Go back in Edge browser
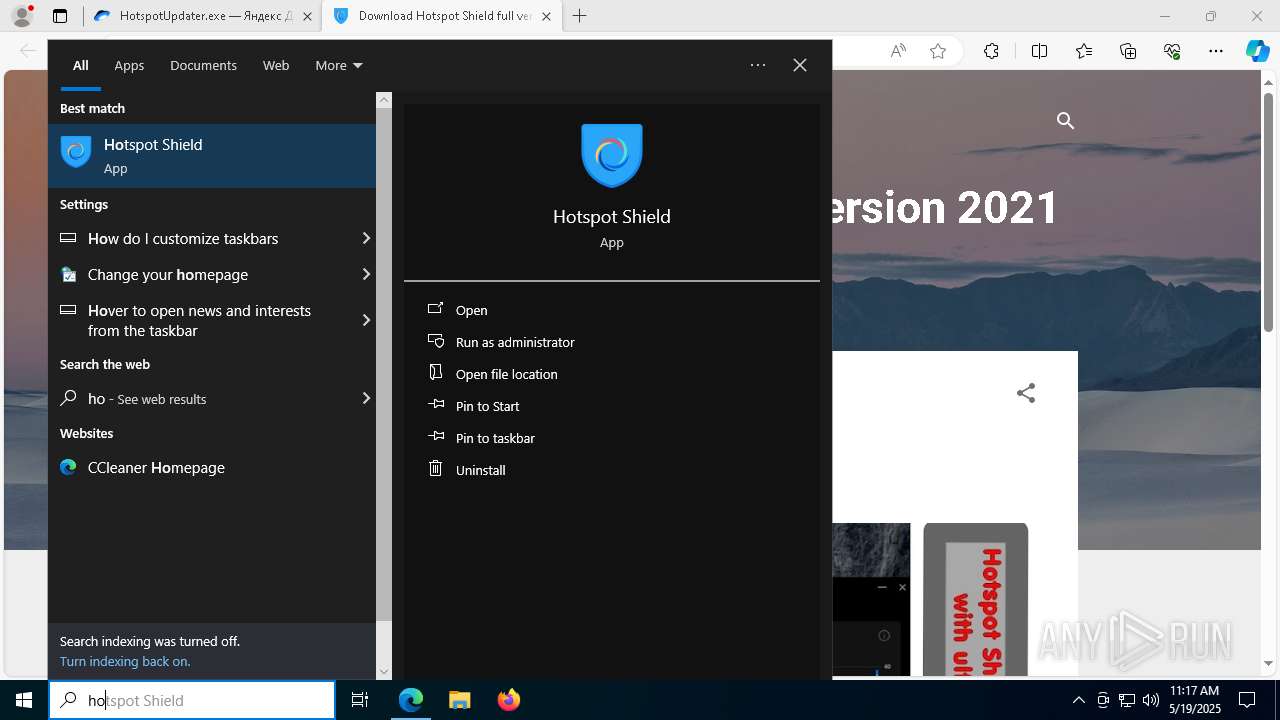 click(28, 51)
